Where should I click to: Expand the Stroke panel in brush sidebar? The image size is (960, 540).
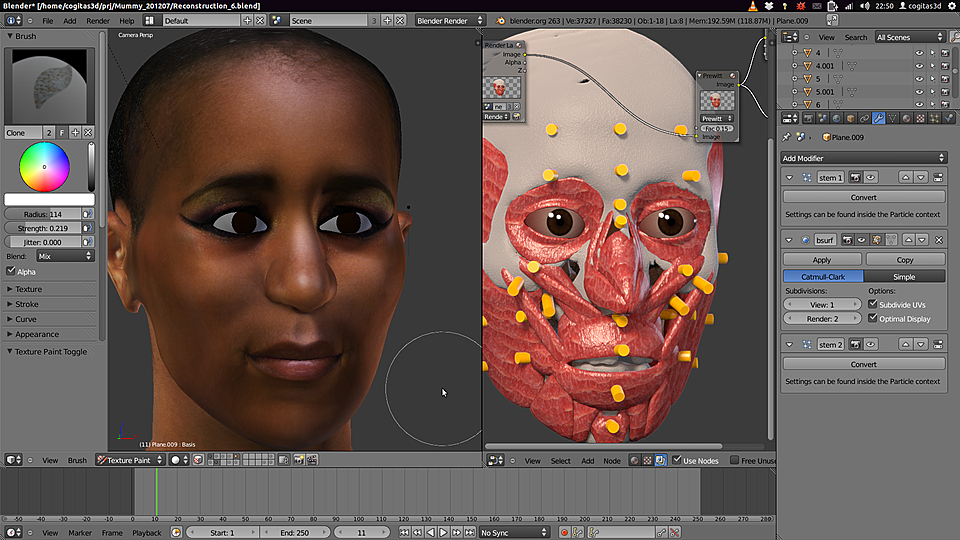coord(28,304)
